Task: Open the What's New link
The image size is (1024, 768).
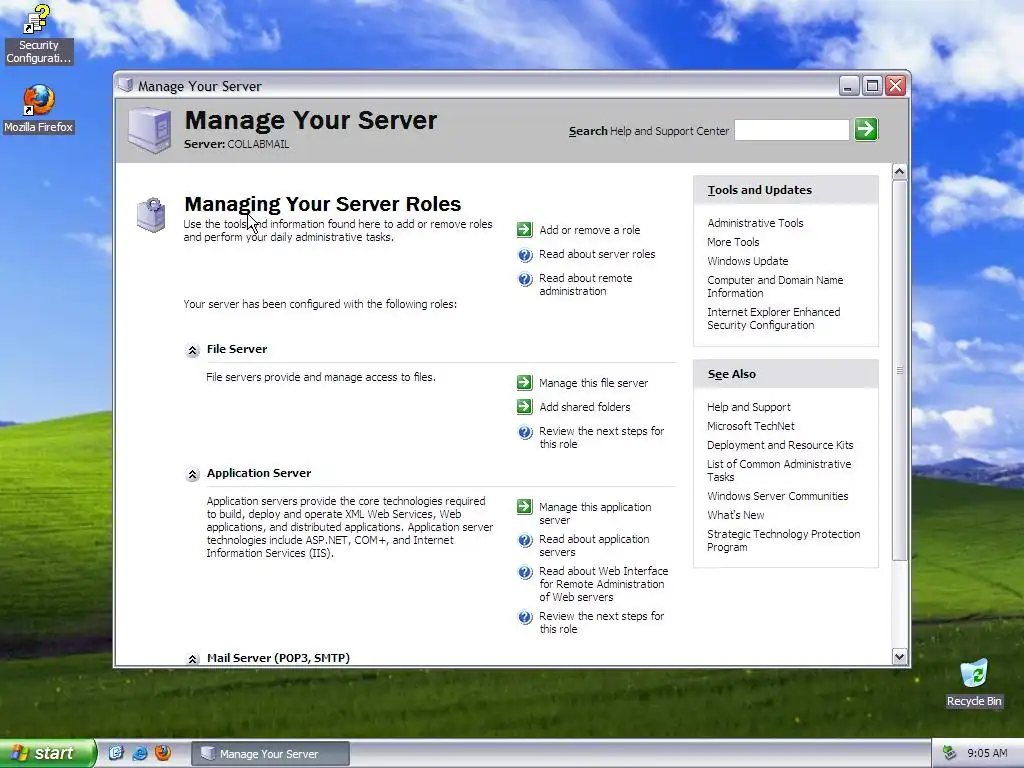Action: [735, 515]
